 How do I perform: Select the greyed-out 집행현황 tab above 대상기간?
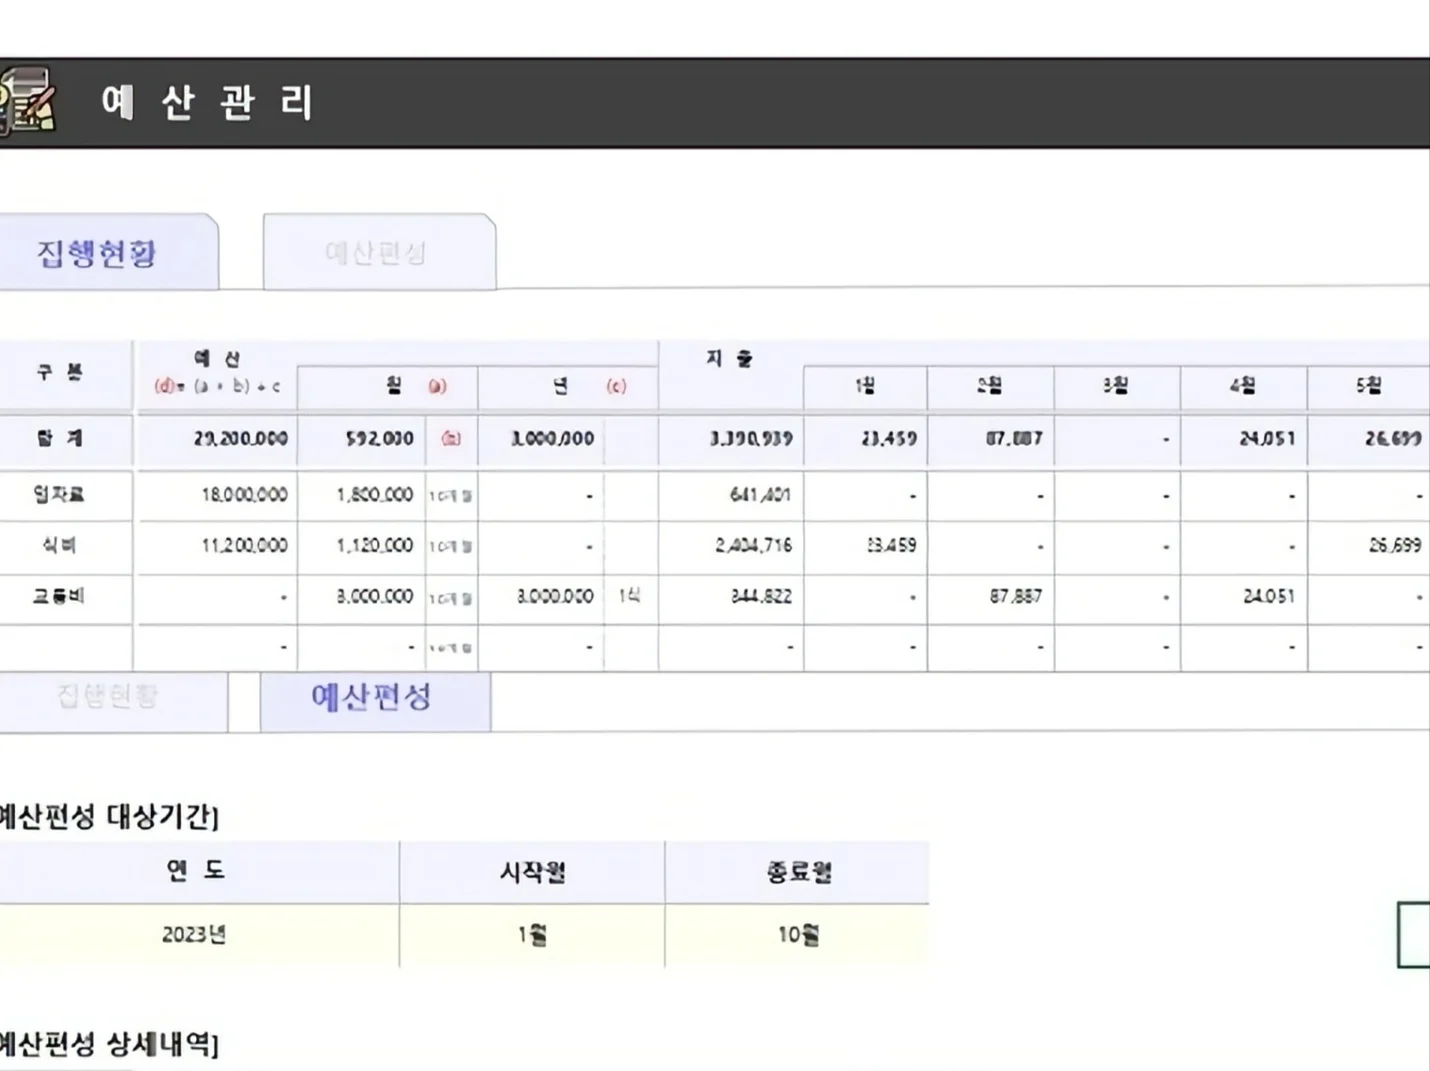coord(113,701)
